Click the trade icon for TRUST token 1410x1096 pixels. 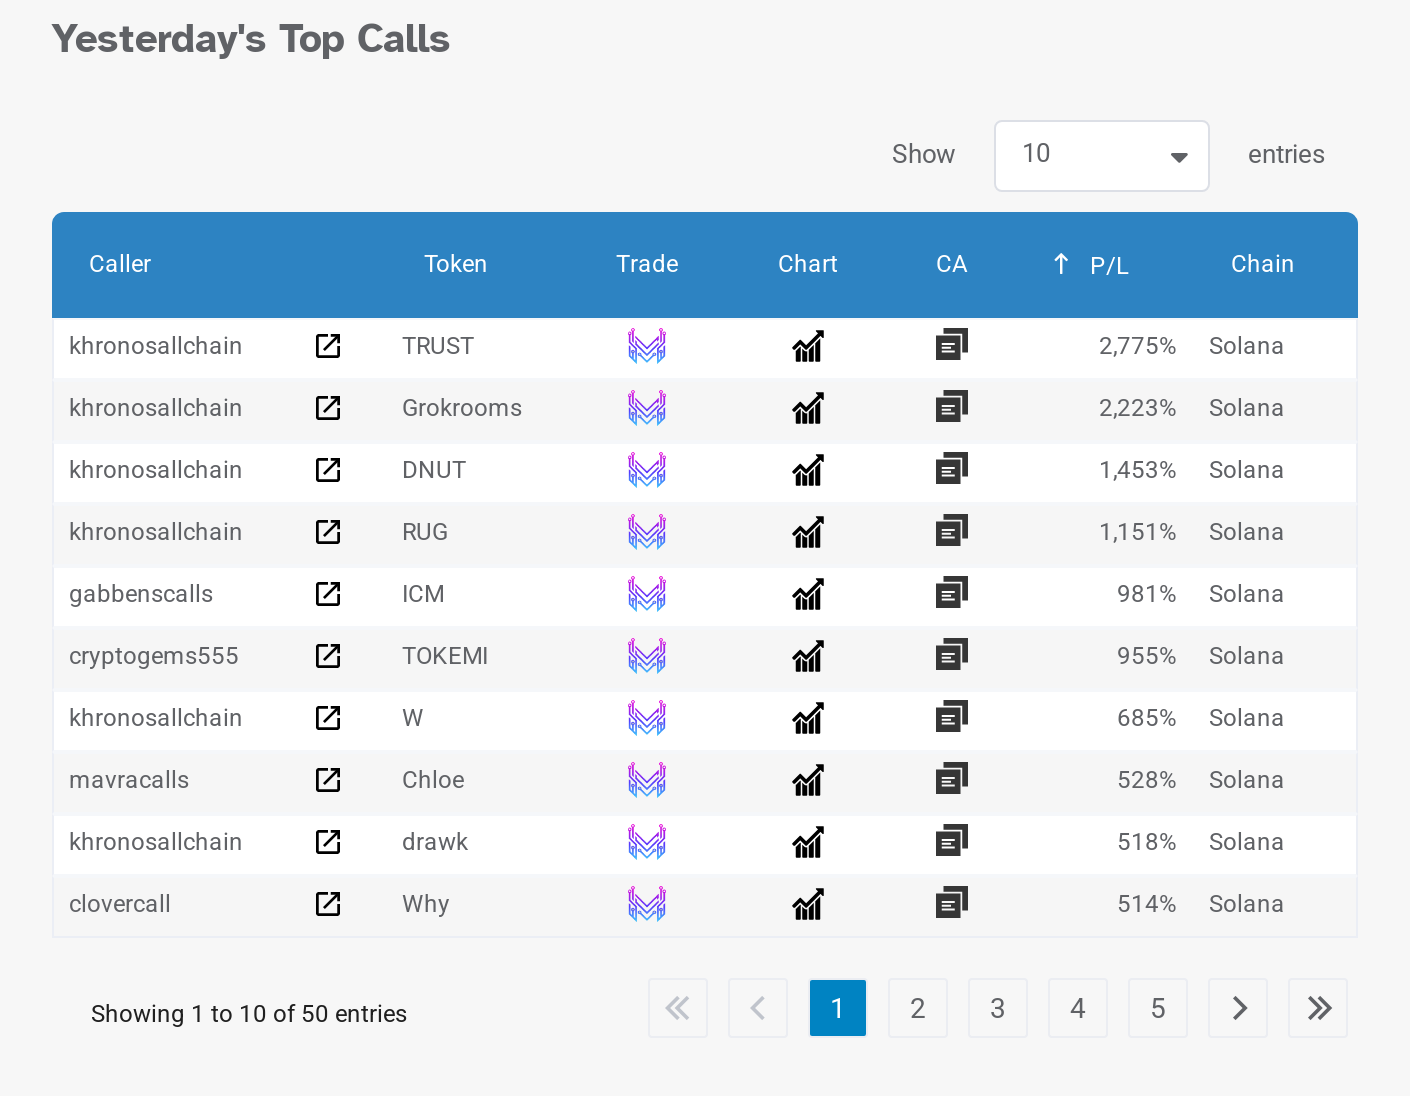click(x=647, y=346)
